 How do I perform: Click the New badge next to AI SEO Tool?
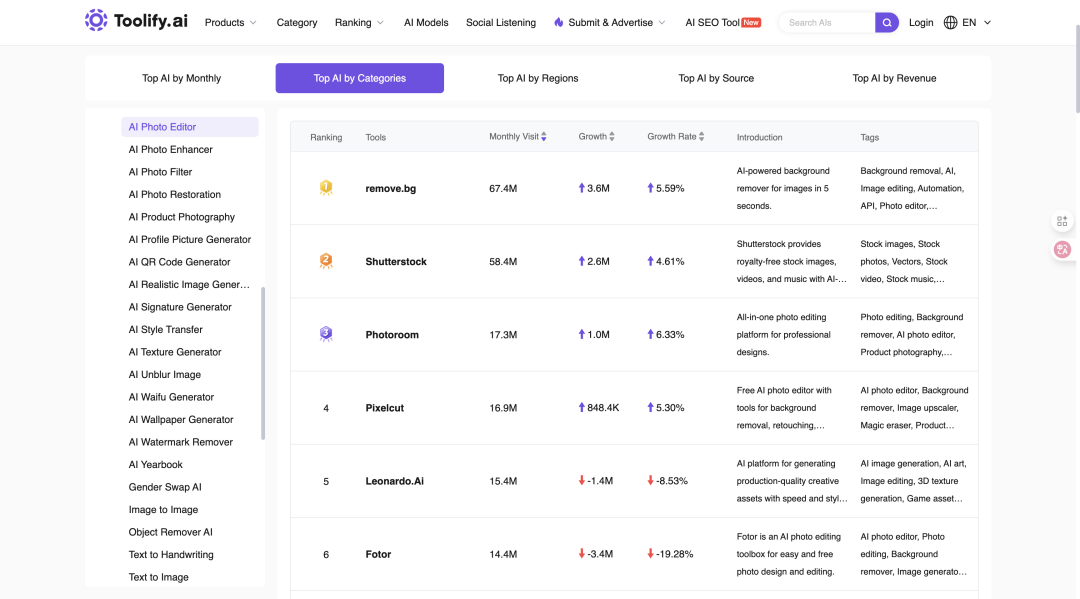click(751, 22)
